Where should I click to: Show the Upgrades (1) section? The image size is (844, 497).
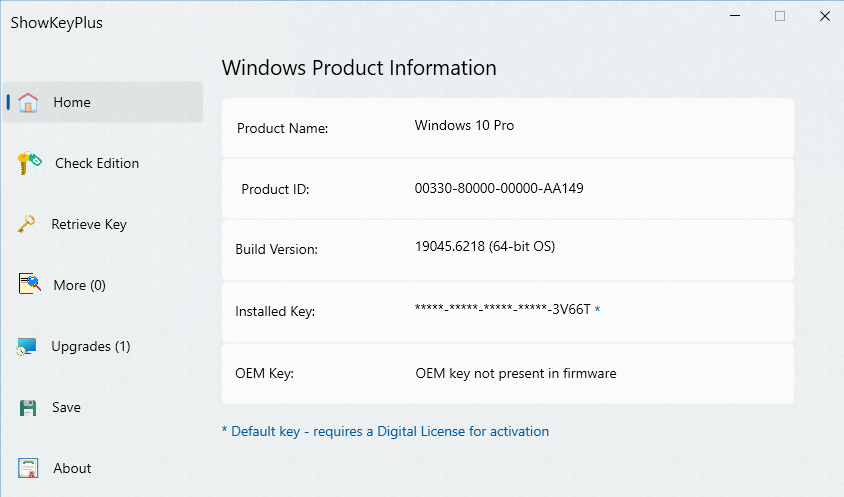pyautogui.click(x=90, y=346)
